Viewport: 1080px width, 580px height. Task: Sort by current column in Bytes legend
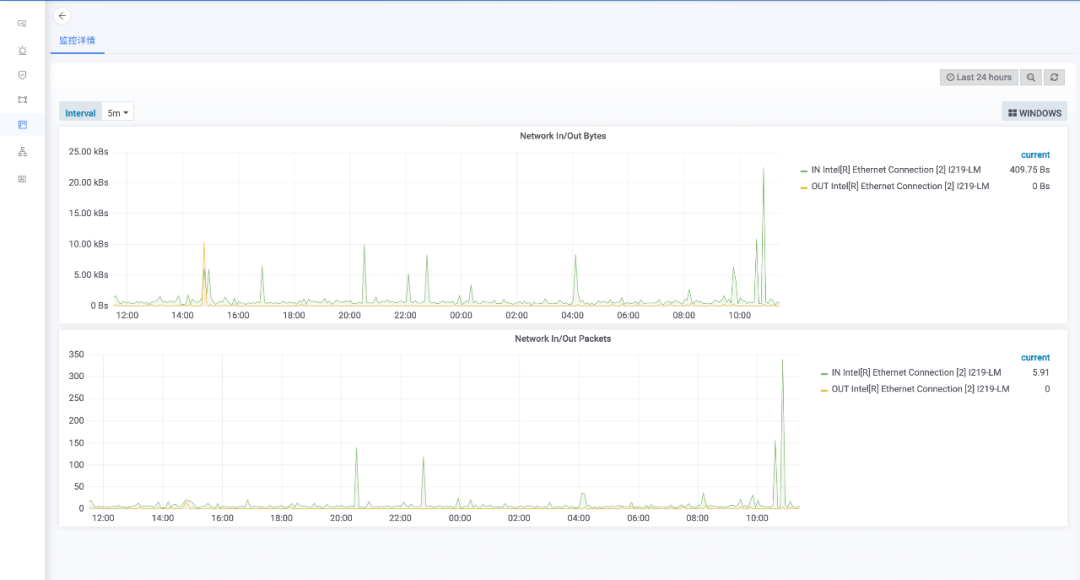pos(1034,155)
